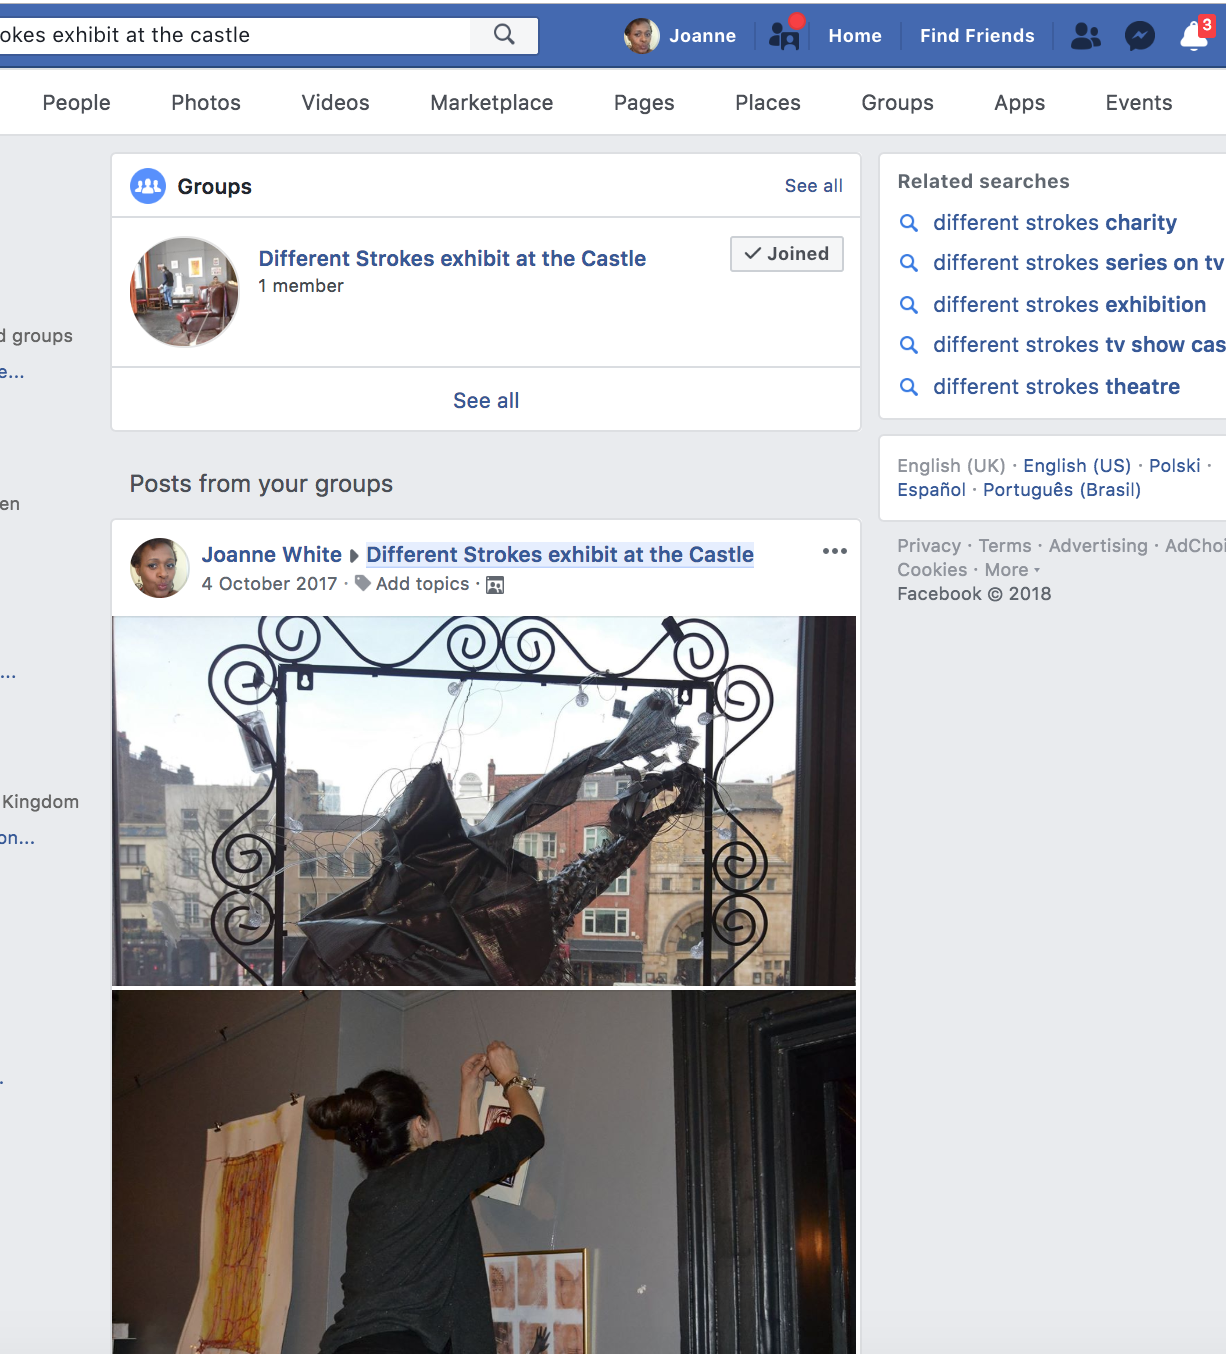Open Different Strokes exhibit group link

pyautogui.click(x=452, y=259)
